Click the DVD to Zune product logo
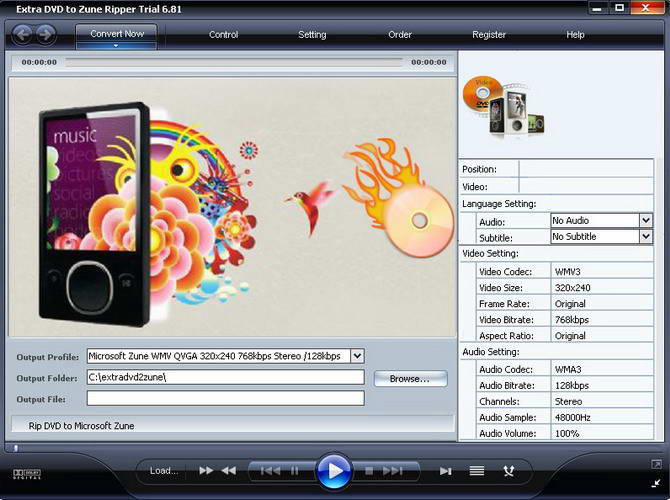The image size is (670, 500). [503, 107]
